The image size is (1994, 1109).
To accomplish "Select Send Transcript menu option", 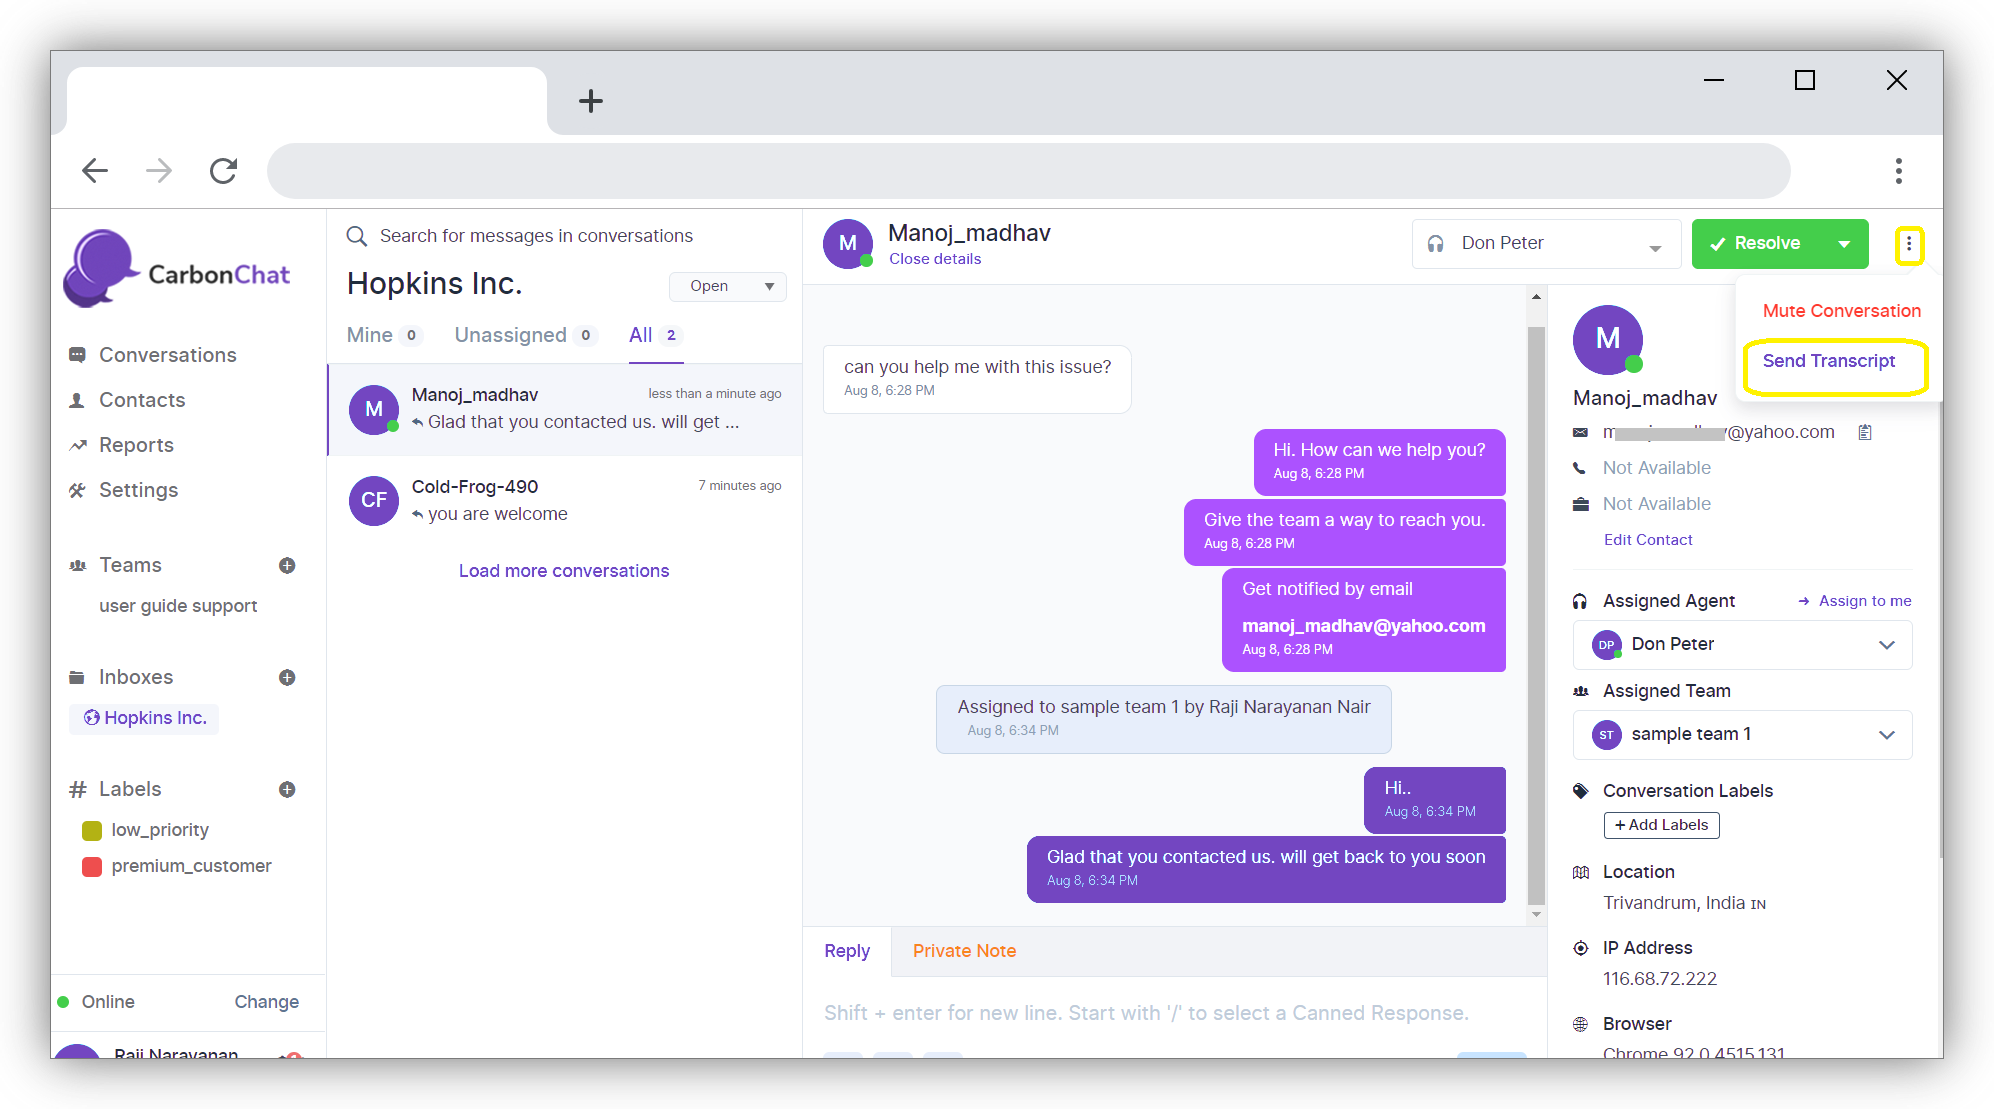I will pyautogui.click(x=1829, y=361).
